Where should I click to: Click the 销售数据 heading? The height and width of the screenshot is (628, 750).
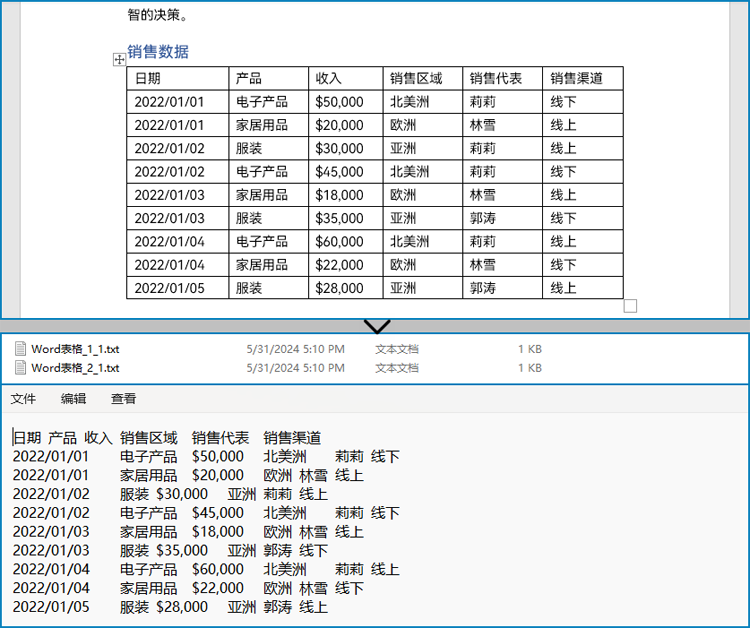[x=158, y=52]
